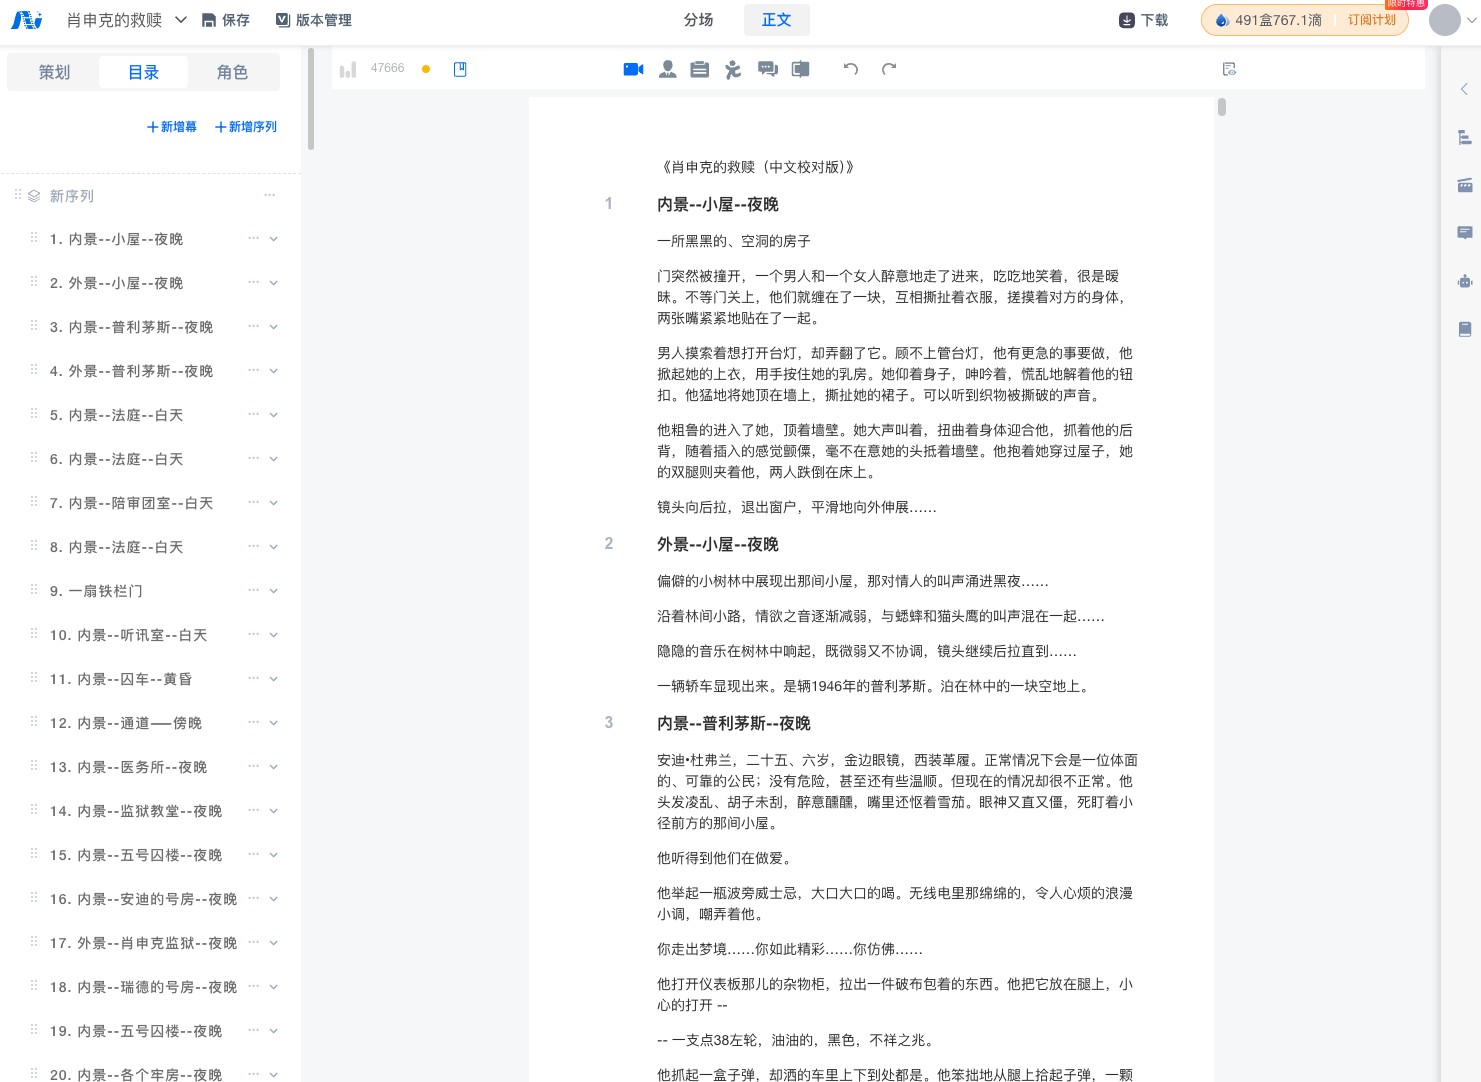Click the document heading 外景--小屋--夜晚
The image size is (1481, 1082).
pyautogui.click(x=717, y=544)
